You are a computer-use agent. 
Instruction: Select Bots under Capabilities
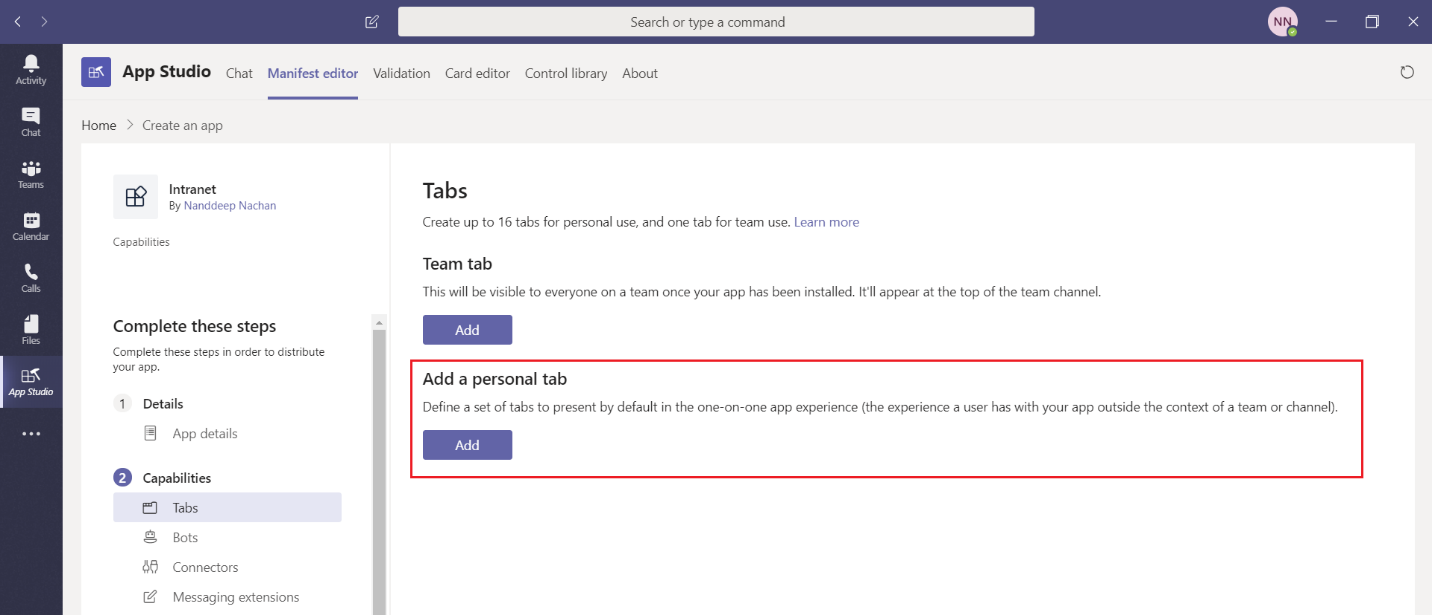pos(185,538)
